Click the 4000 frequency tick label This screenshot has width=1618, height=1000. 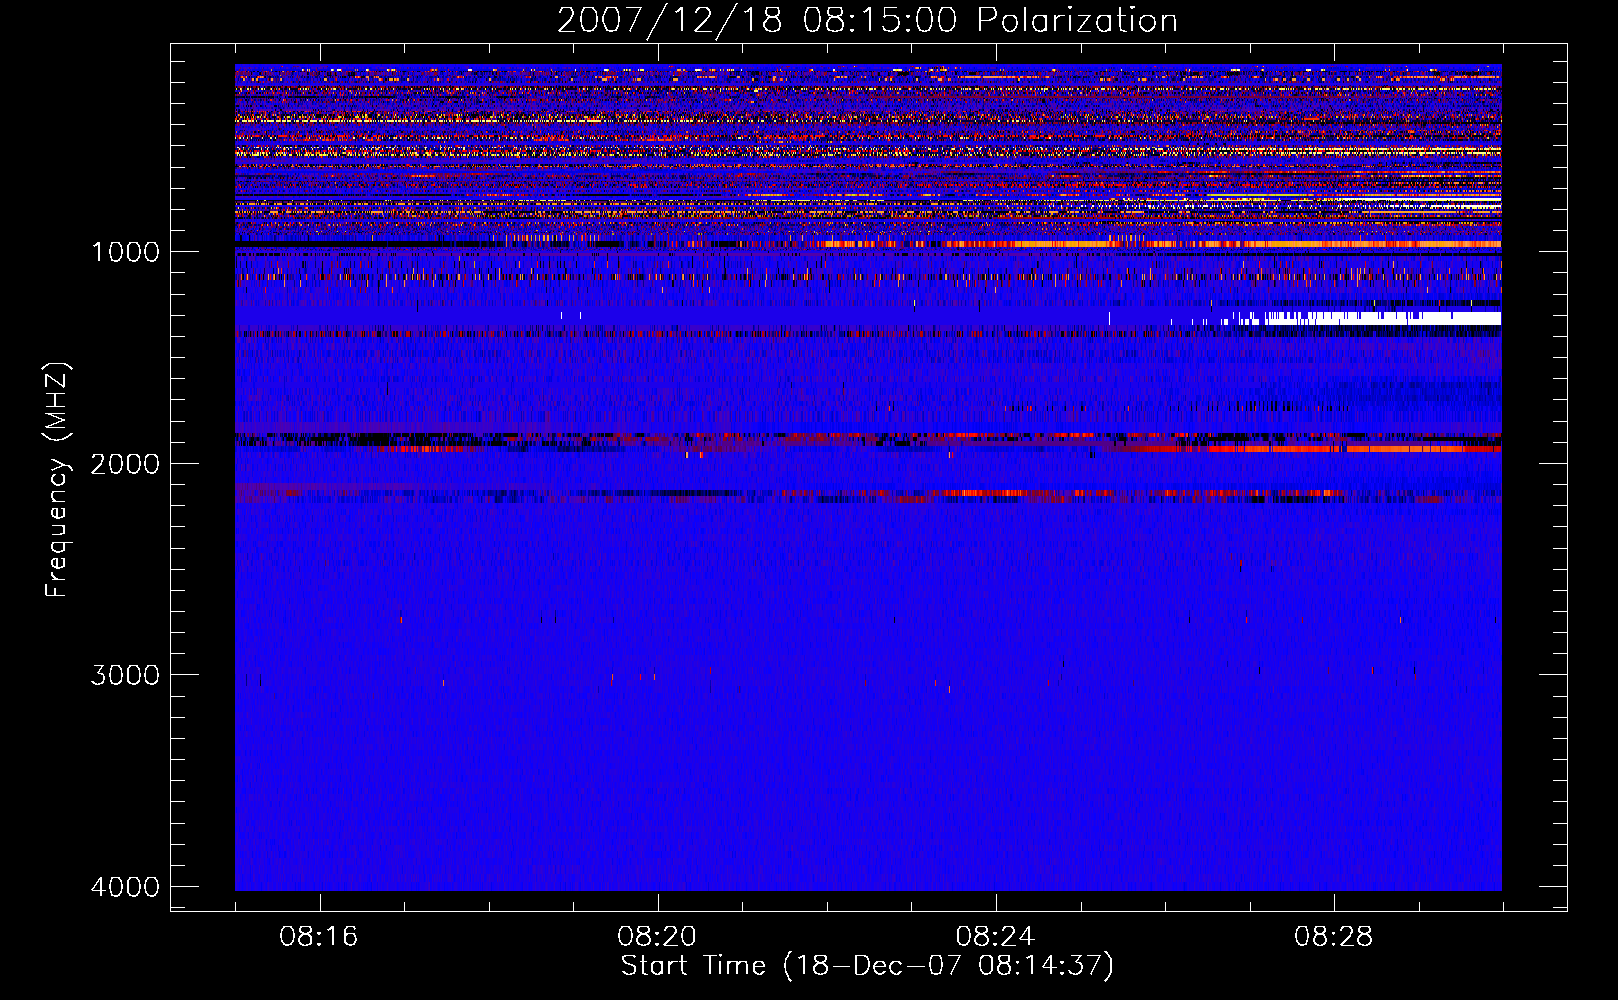click(x=126, y=886)
